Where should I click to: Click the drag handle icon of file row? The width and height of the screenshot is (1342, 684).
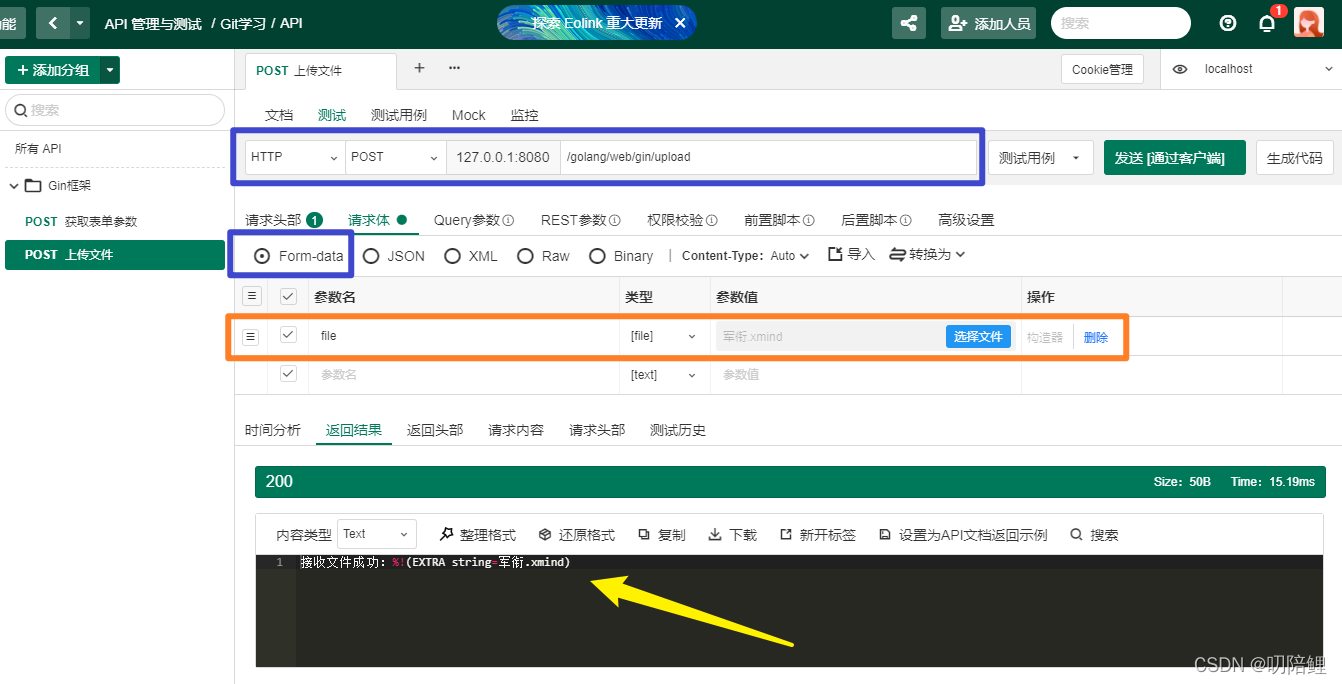[x=251, y=336]
